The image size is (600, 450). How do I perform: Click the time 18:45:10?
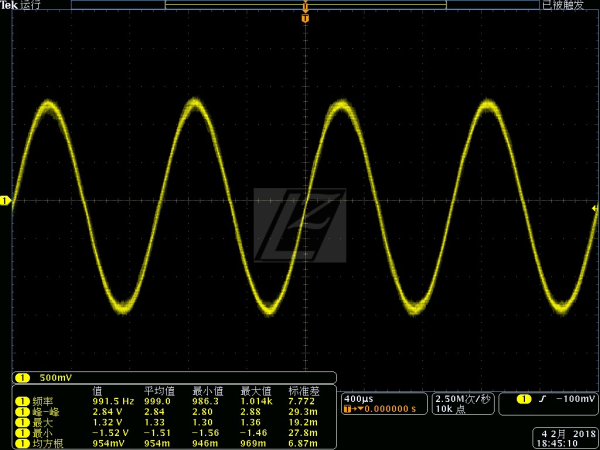tap(556, 443)
